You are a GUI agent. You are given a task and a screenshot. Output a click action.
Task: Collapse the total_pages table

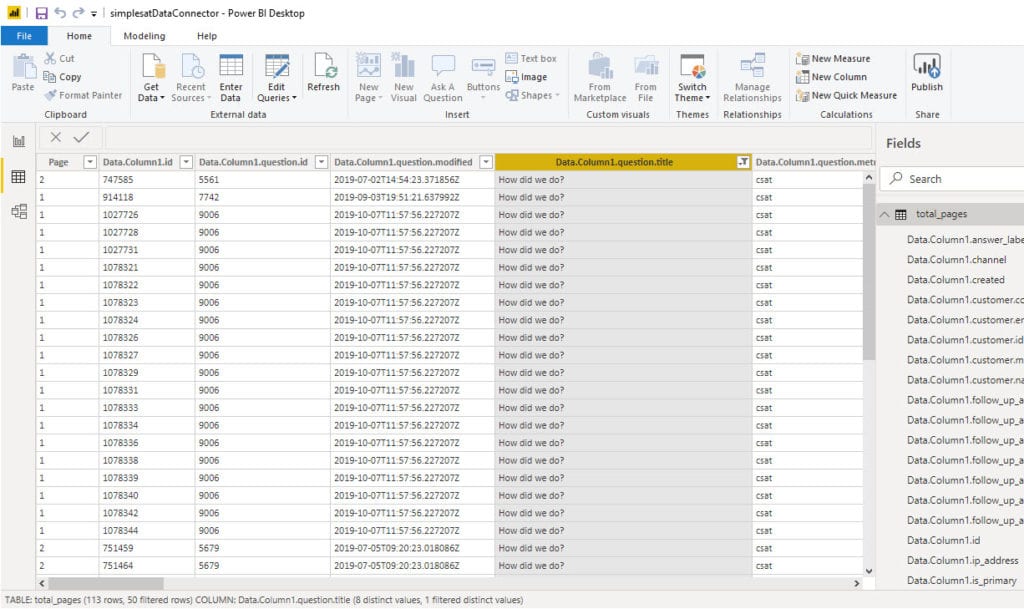(884, 213)
